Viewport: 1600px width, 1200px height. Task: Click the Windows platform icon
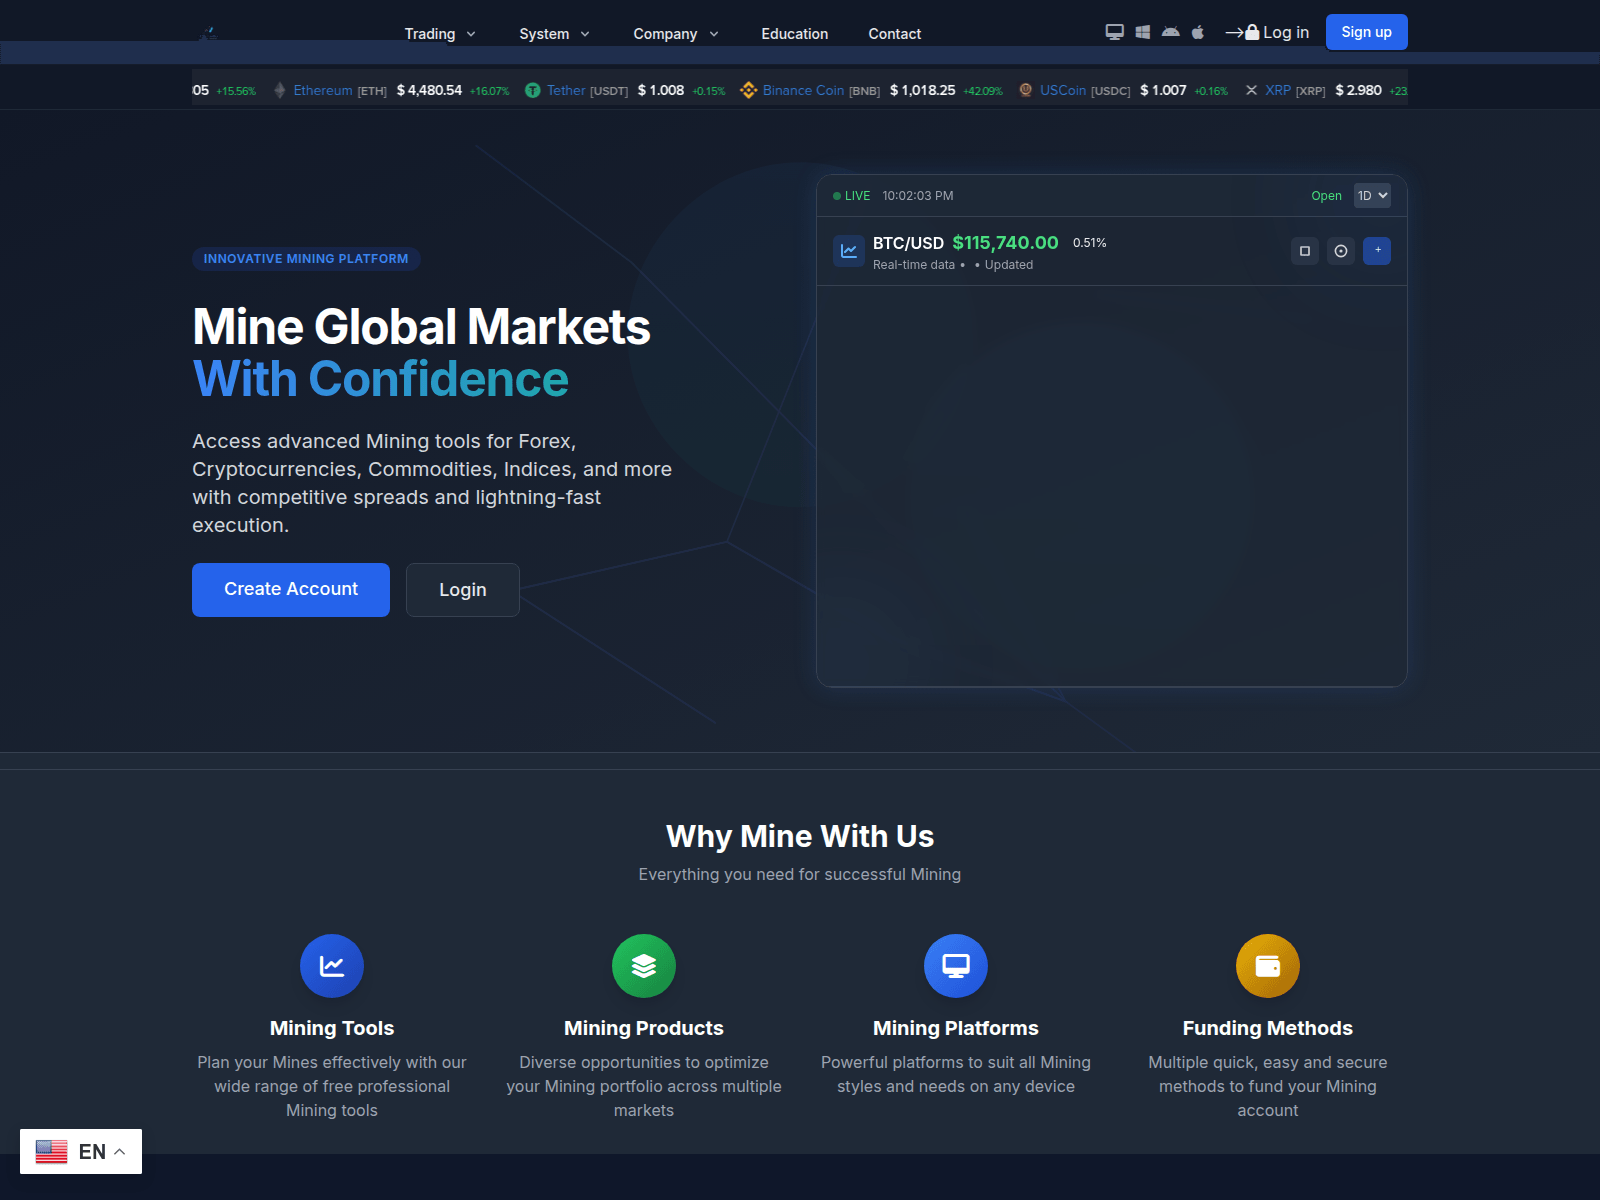pyautogui.click(x=1143, y=32)
